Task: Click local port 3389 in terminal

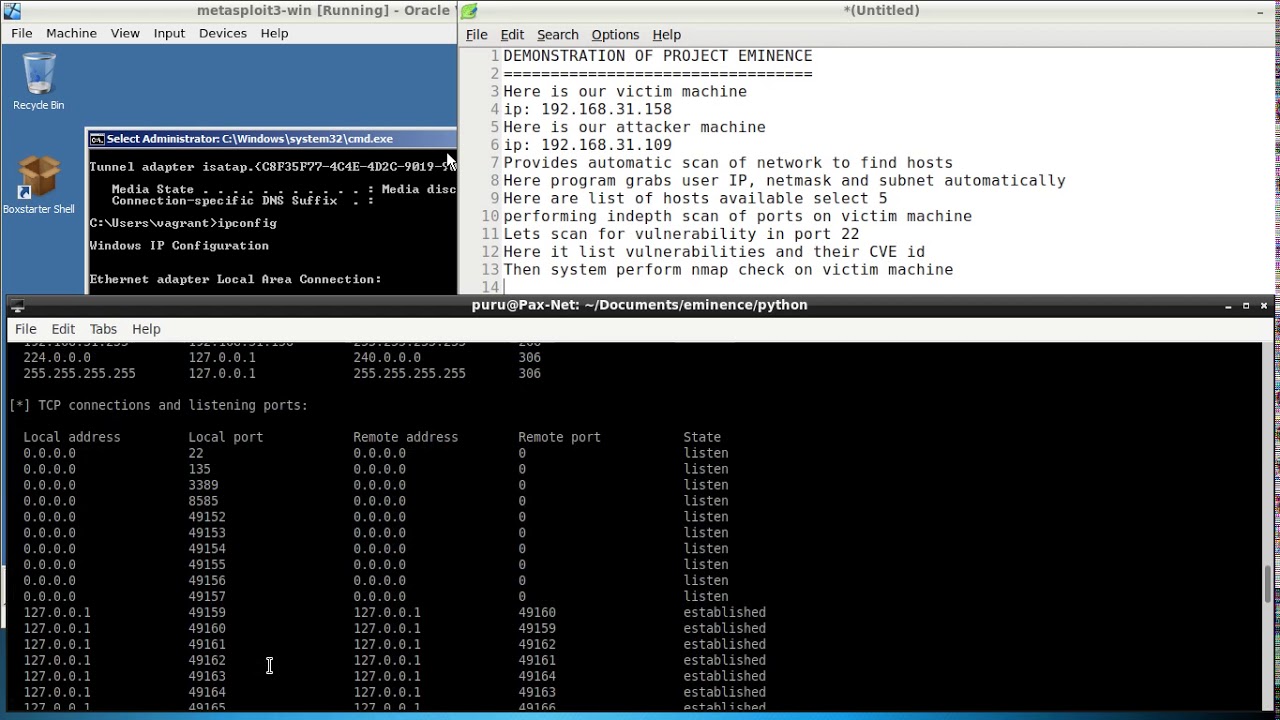Action: pyautogui.click(x=203, y=485)
